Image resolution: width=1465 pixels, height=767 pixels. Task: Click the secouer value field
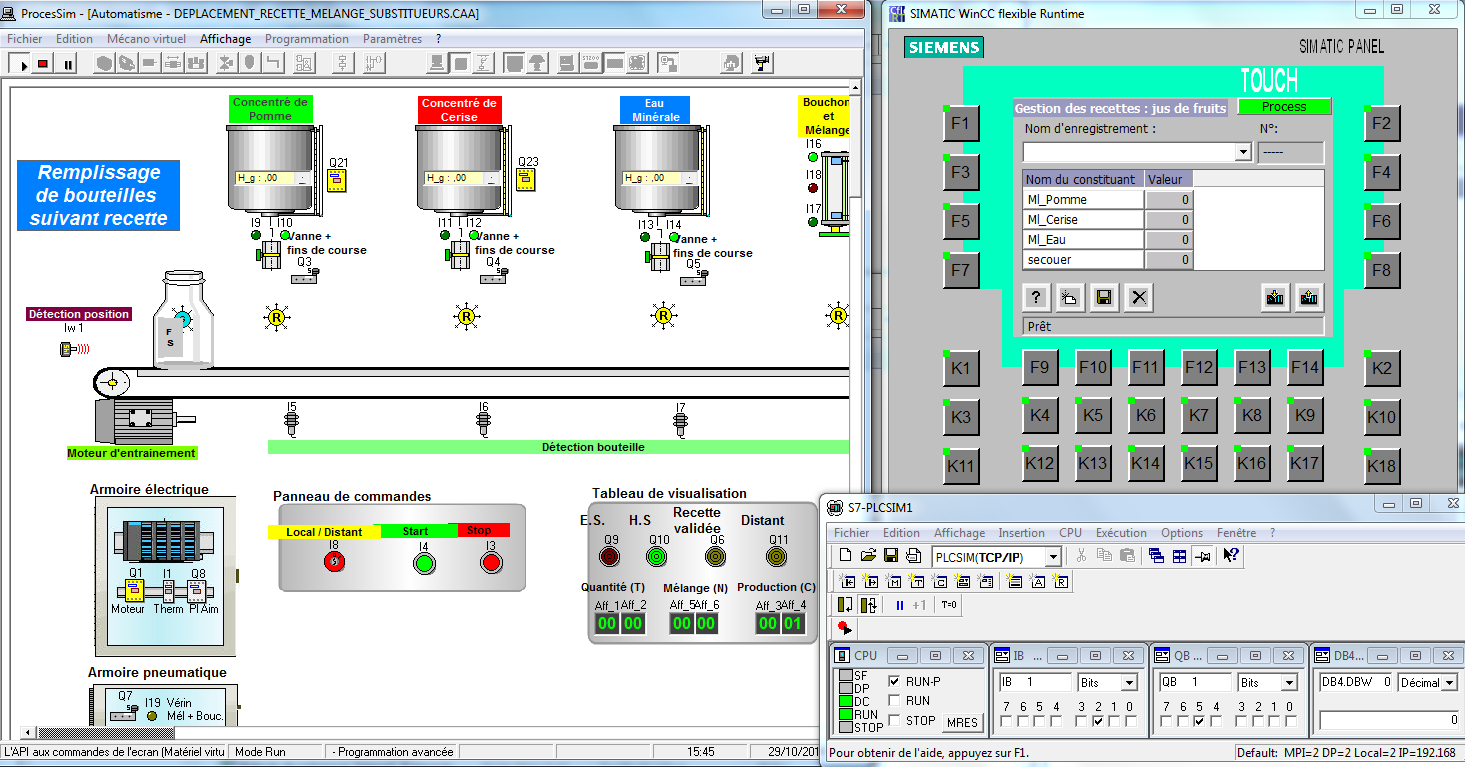[1169, 260]
